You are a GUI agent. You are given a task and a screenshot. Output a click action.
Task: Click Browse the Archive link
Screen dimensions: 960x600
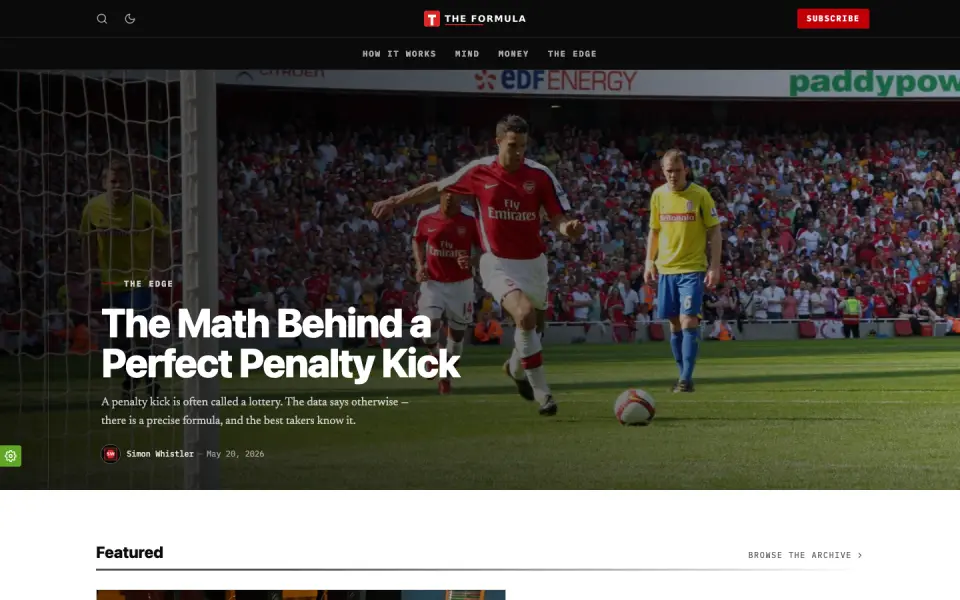(x=800, y=555)
